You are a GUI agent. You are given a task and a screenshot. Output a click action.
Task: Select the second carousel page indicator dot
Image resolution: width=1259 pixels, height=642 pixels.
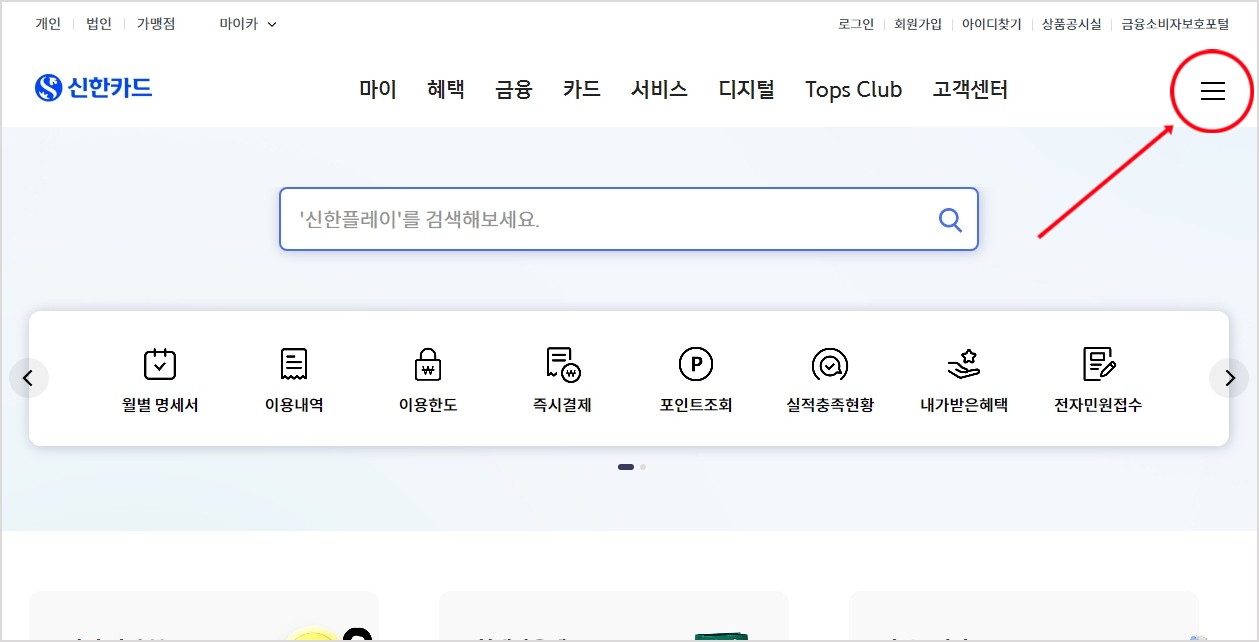tap(643, 467)
